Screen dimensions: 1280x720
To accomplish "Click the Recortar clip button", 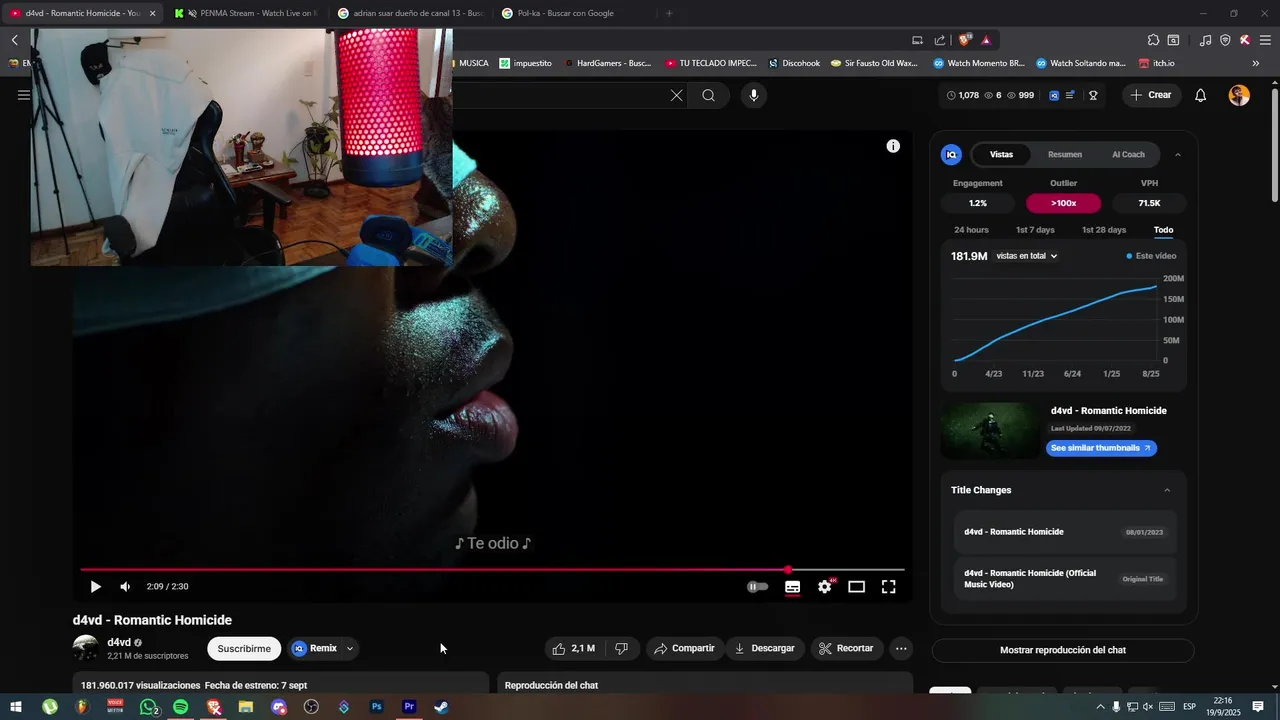I will [846, 648].
